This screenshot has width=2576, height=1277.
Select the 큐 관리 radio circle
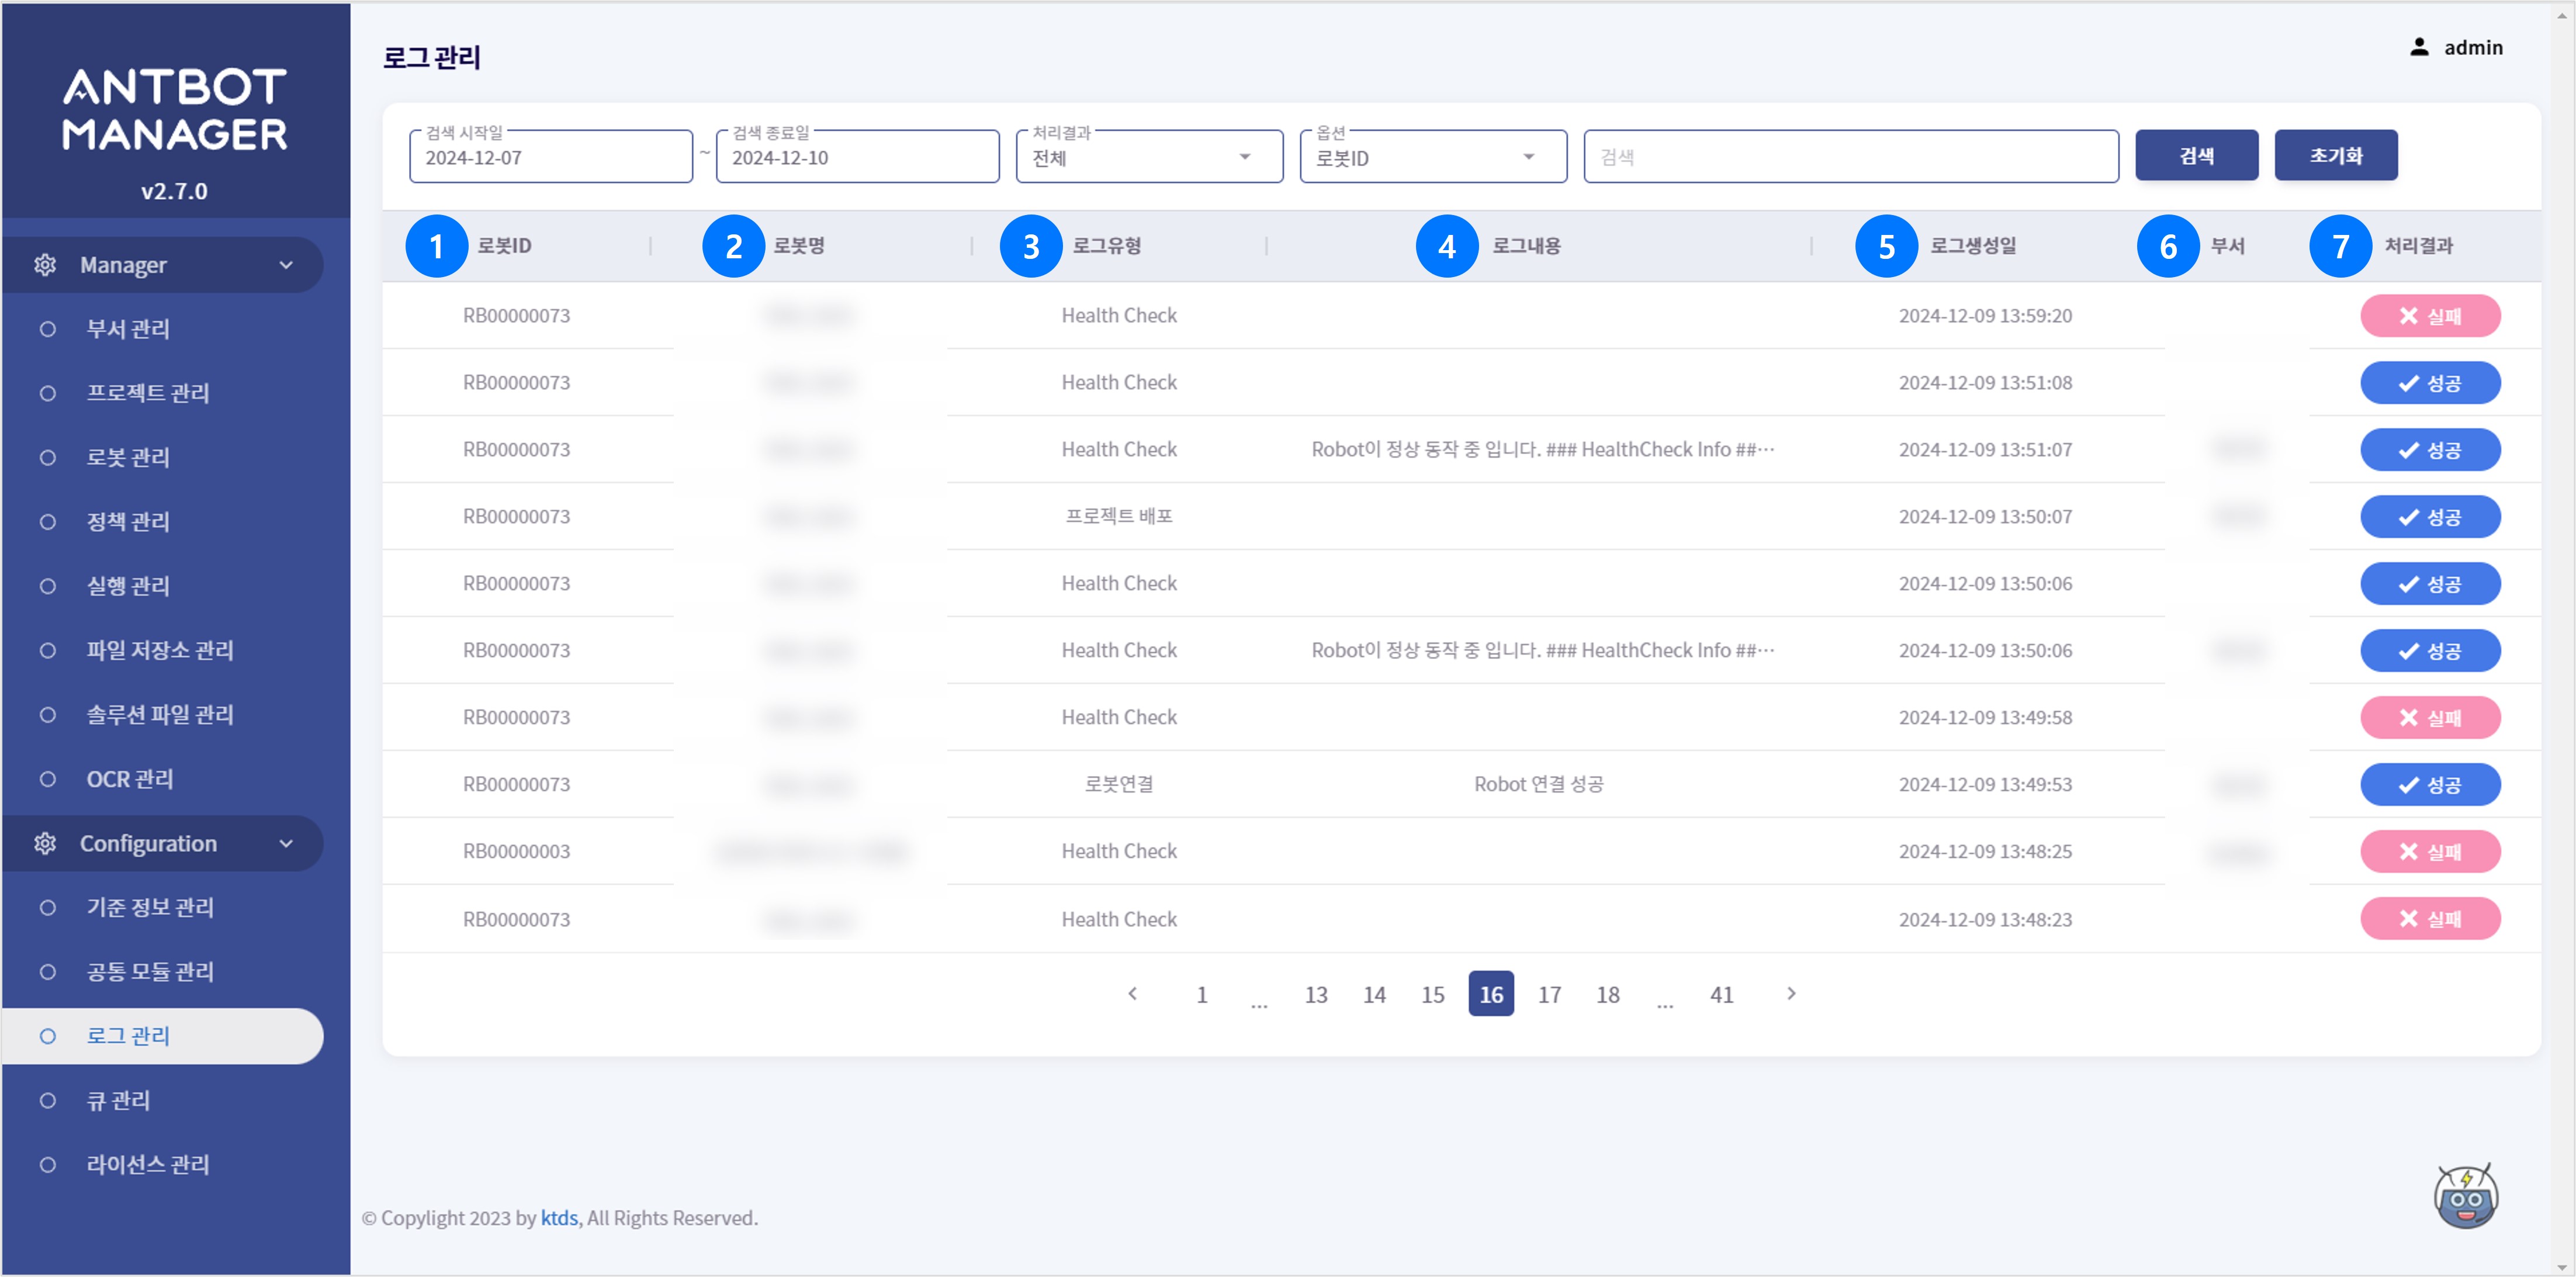[x=47, y=1100]
